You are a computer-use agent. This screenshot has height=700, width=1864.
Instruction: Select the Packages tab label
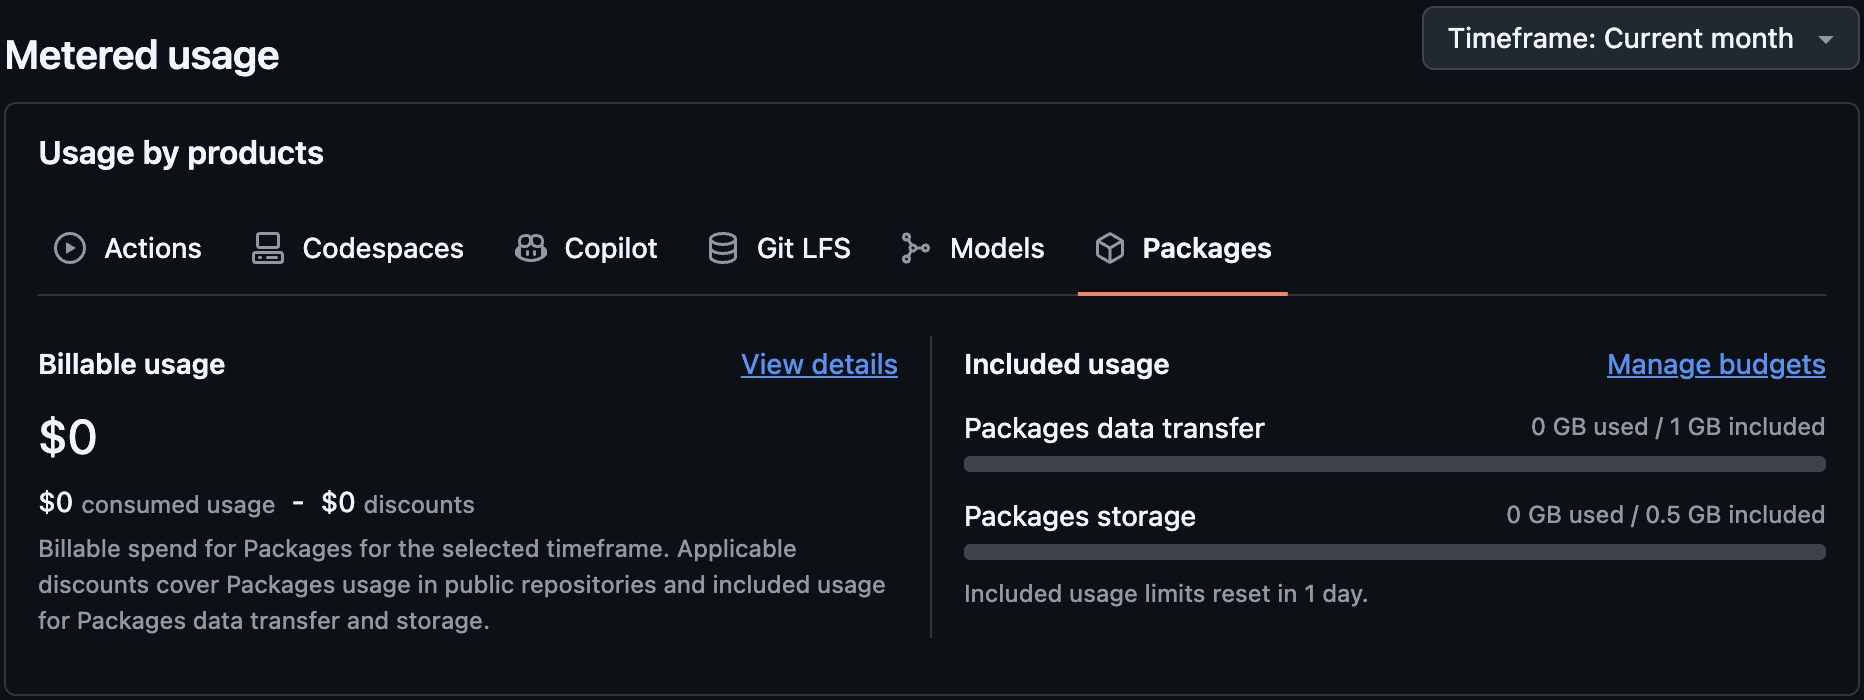(1206, 248)
